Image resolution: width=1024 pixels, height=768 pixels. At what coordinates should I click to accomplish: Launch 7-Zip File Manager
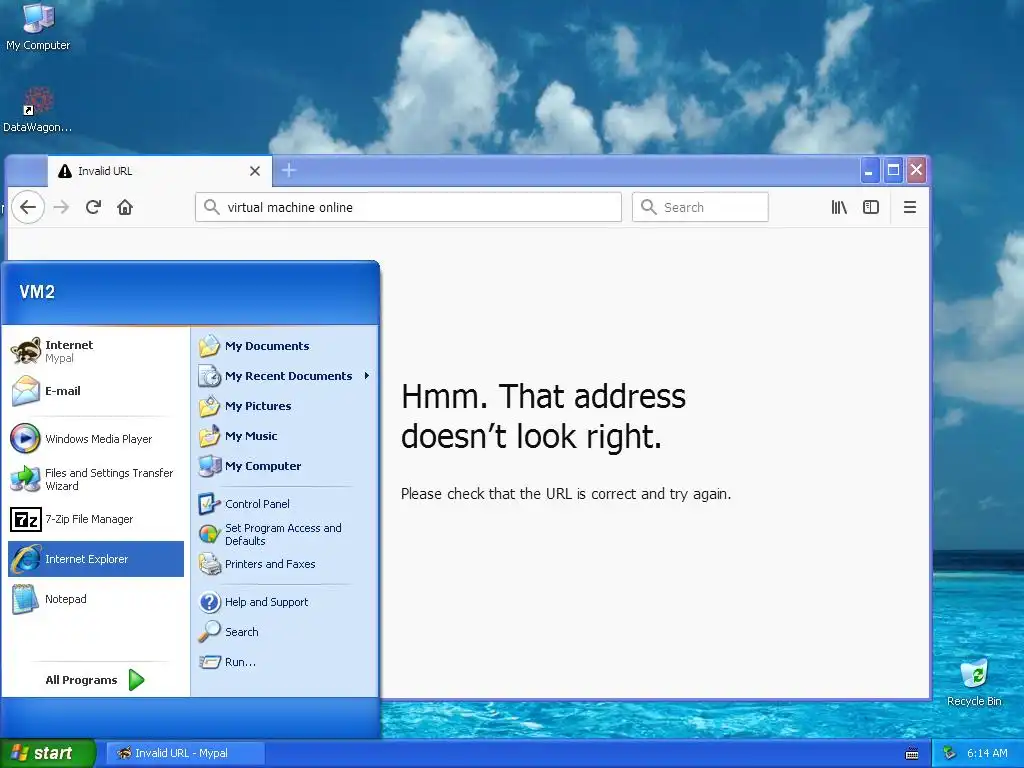point(96,519)
